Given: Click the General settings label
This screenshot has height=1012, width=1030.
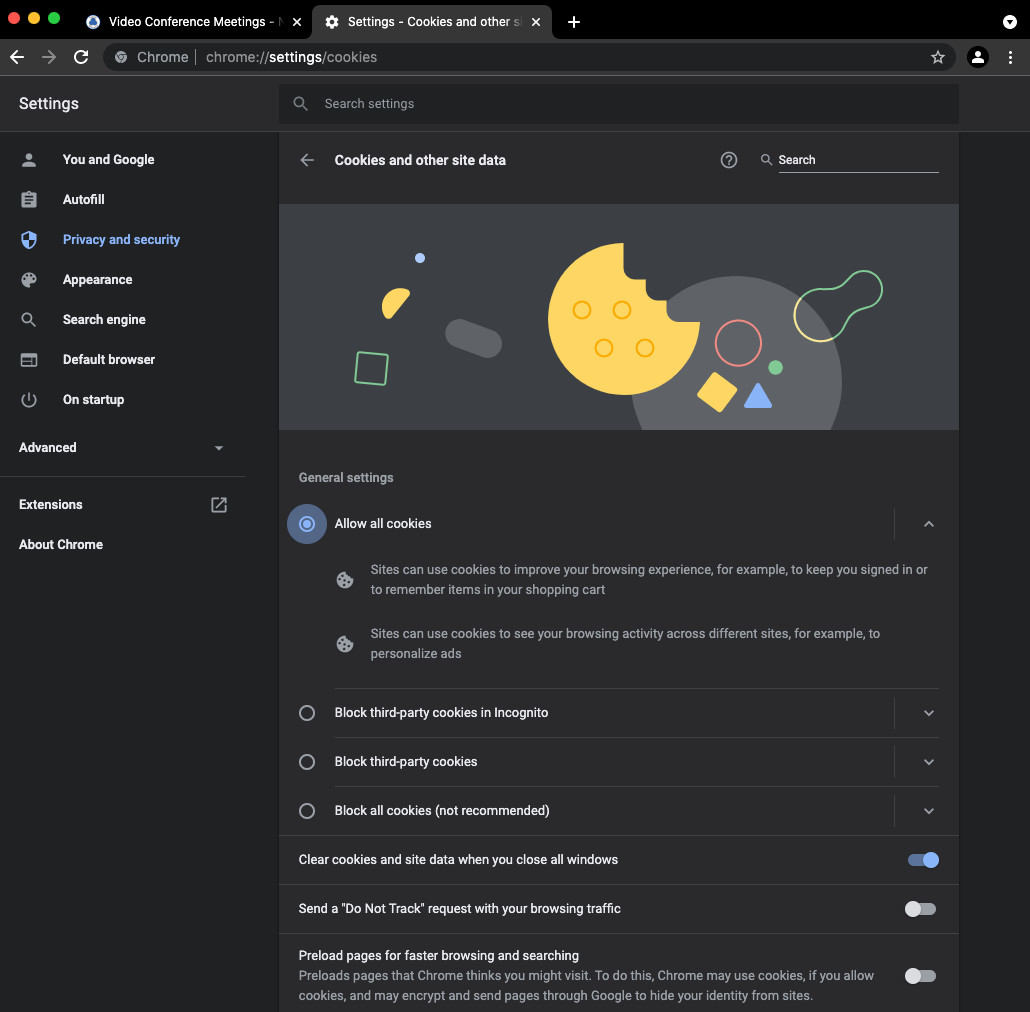Looking at the screenshot, I should coord(346,478).
